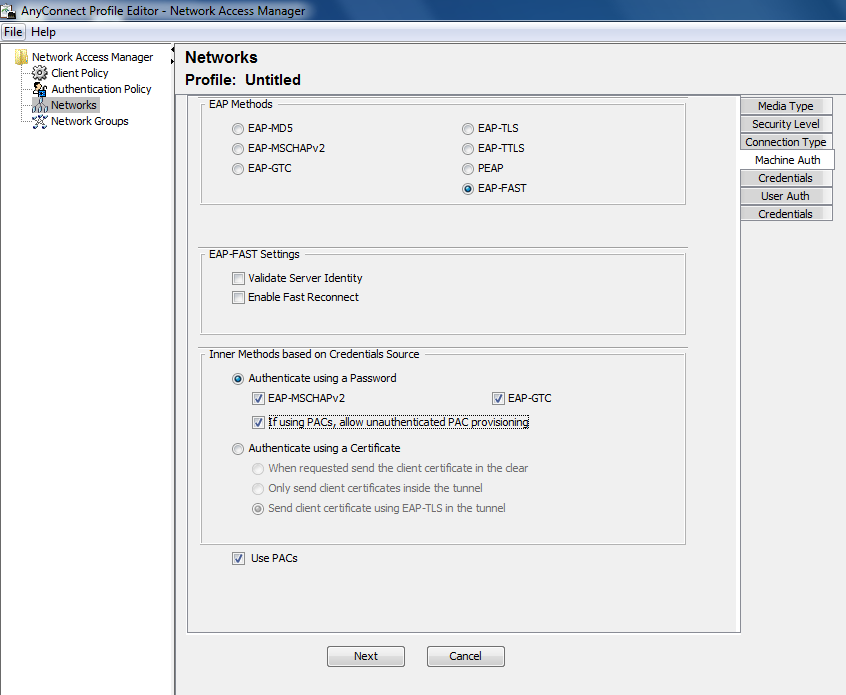Toggle unauthenticated PAC provisioning checkbox

click(258, 423)
